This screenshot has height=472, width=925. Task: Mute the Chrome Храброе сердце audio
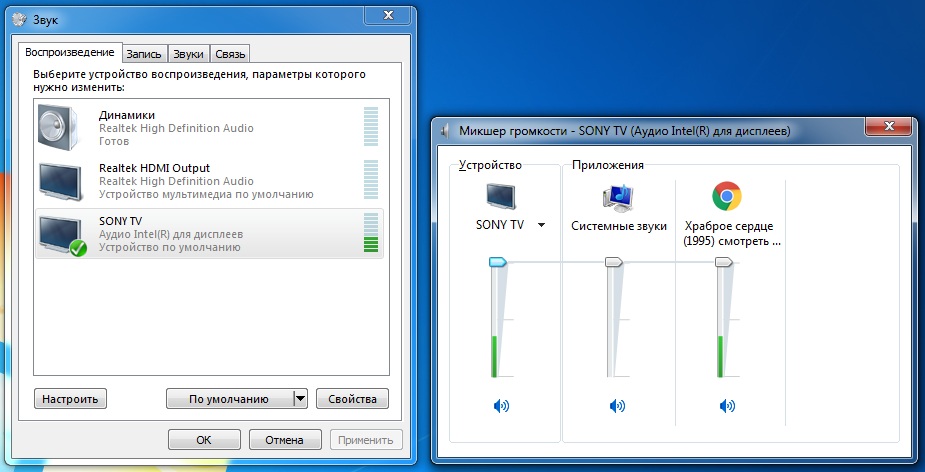tap(727, 406)
